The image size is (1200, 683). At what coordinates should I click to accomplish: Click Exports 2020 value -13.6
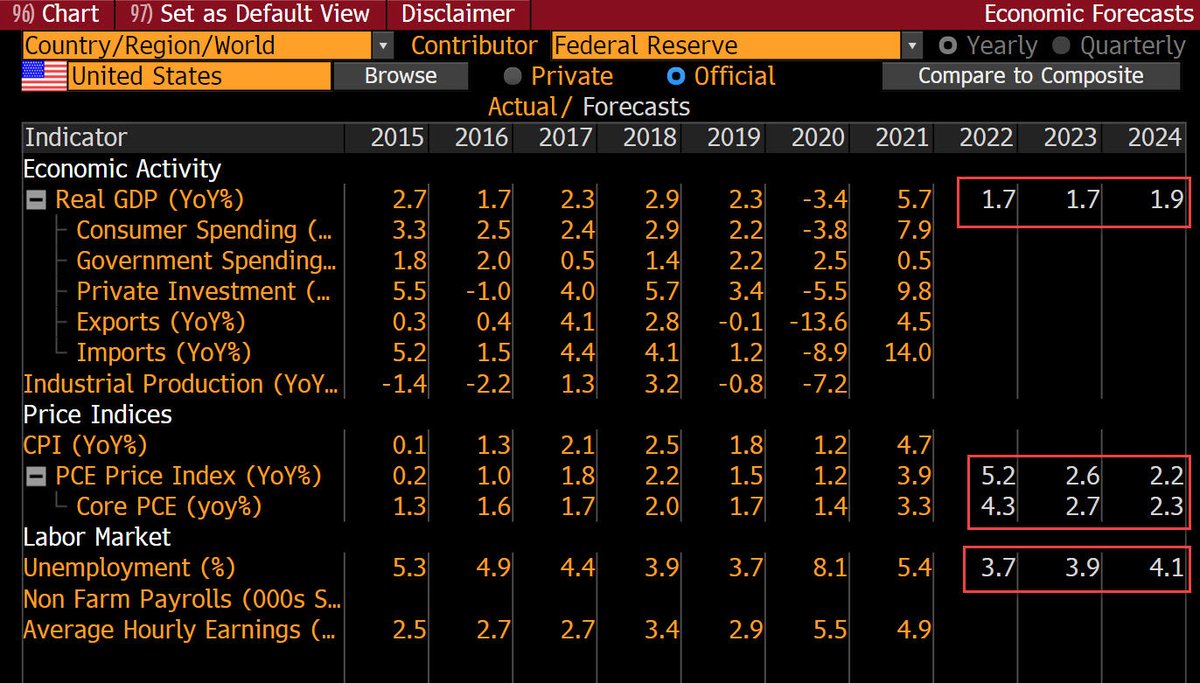coord(818,322)
